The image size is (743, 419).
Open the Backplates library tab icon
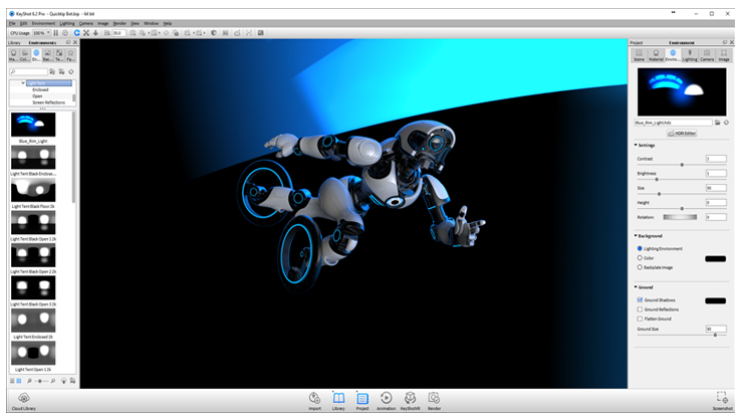[47, 55]
